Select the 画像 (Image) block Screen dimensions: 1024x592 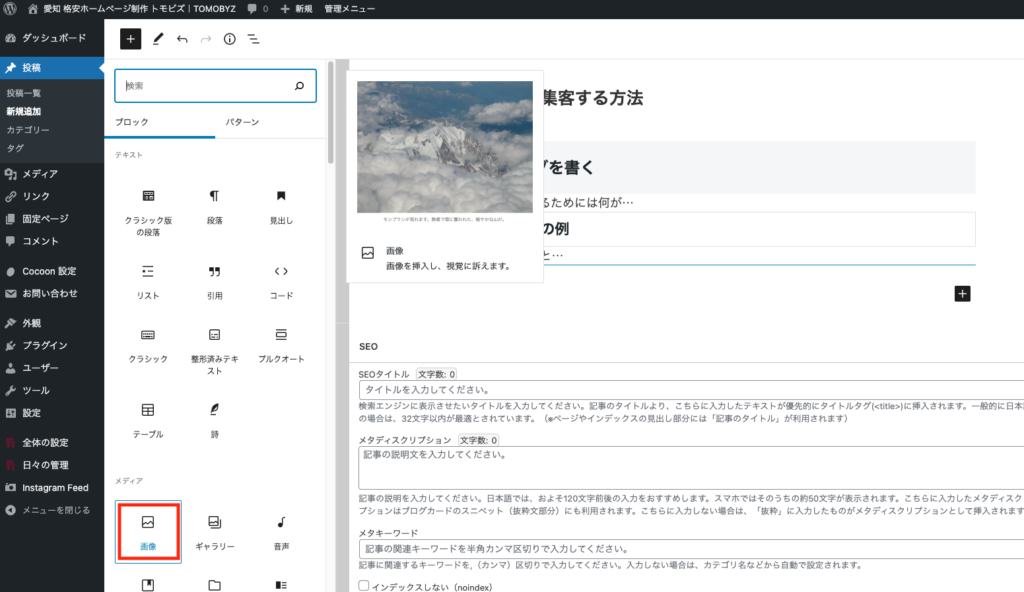(x=148, y=532)
